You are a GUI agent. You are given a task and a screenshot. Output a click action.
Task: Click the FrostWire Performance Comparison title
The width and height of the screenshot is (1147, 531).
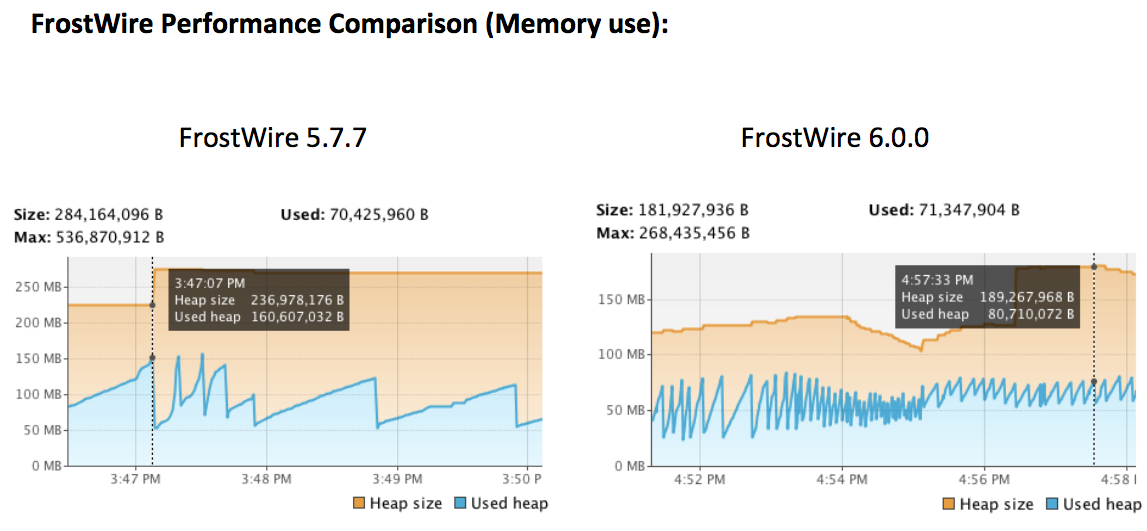349,24
